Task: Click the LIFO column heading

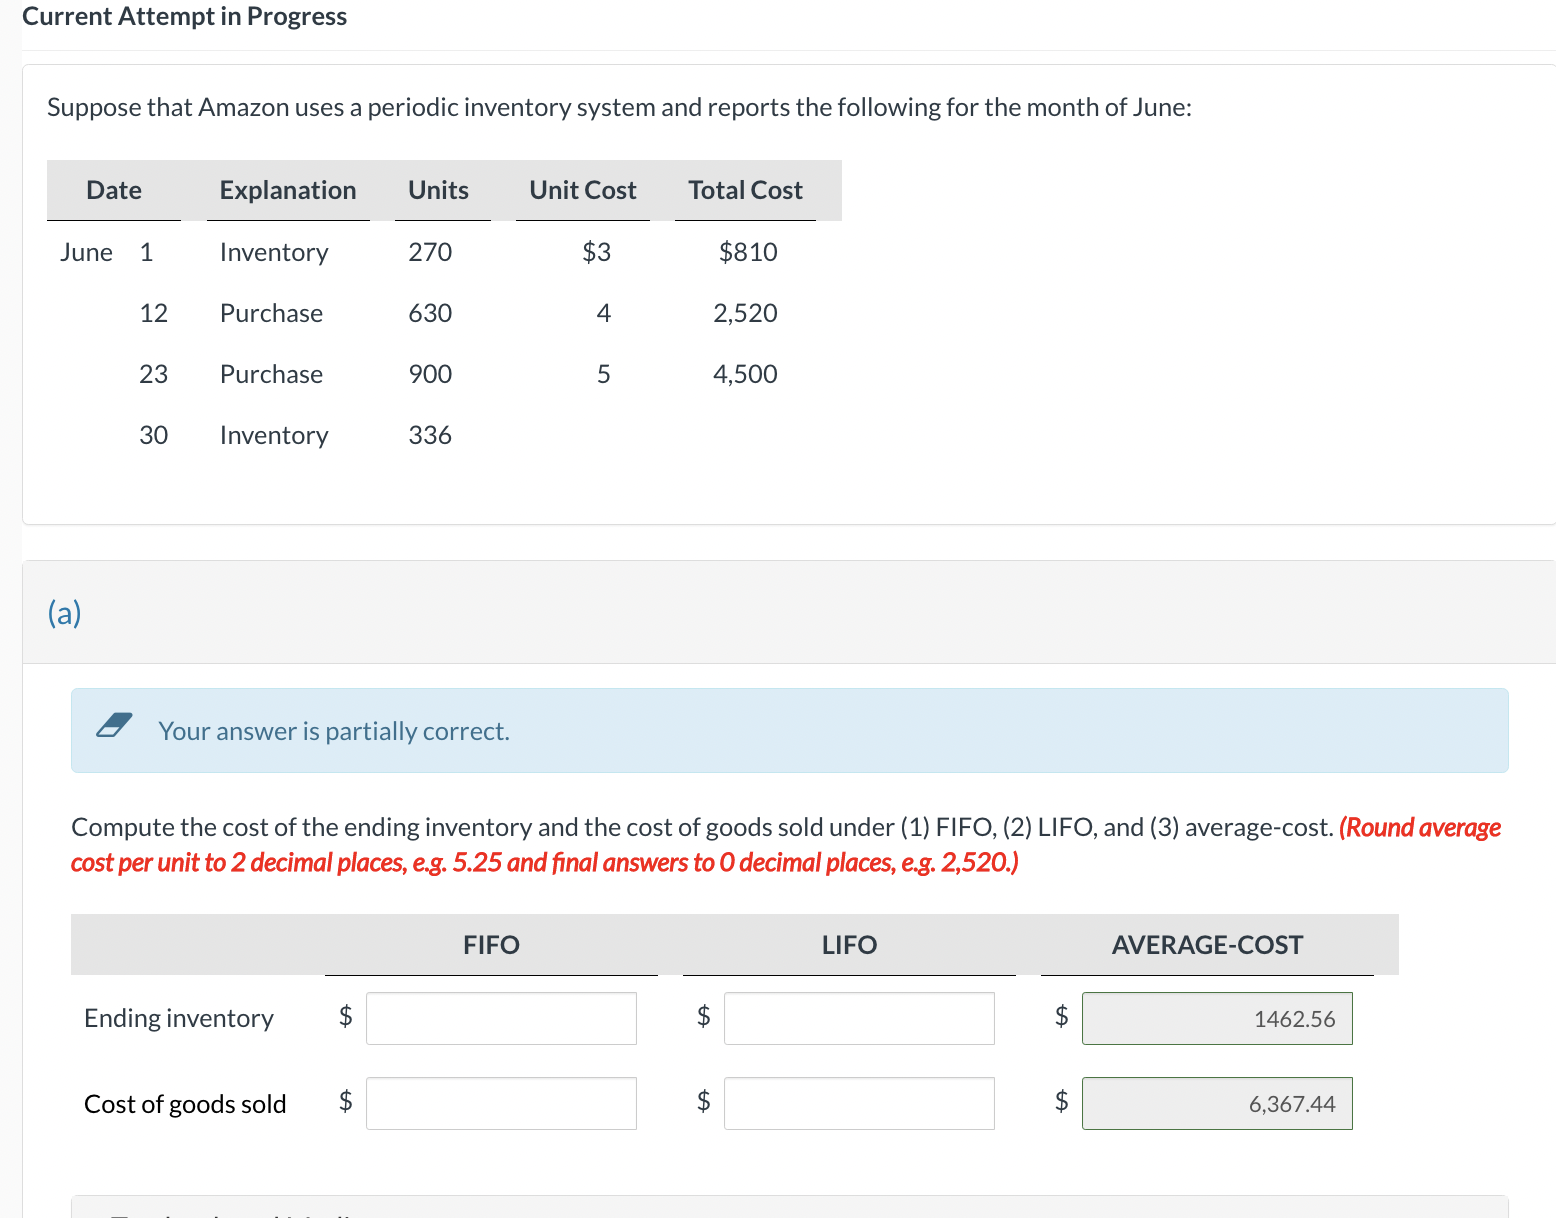Action: 849,945
